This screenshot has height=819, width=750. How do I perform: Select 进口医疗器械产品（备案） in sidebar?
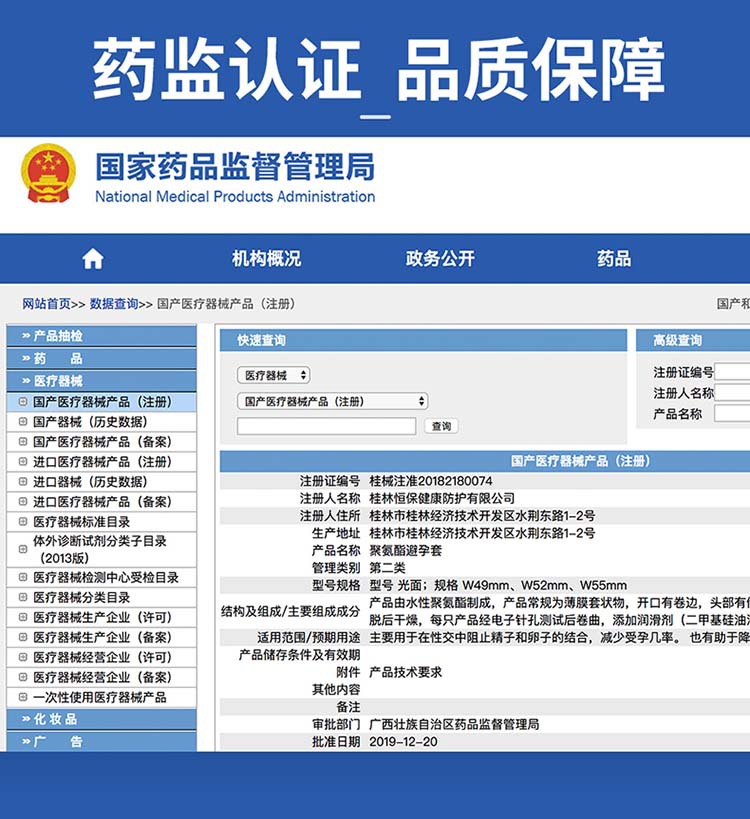pos(102,502)
